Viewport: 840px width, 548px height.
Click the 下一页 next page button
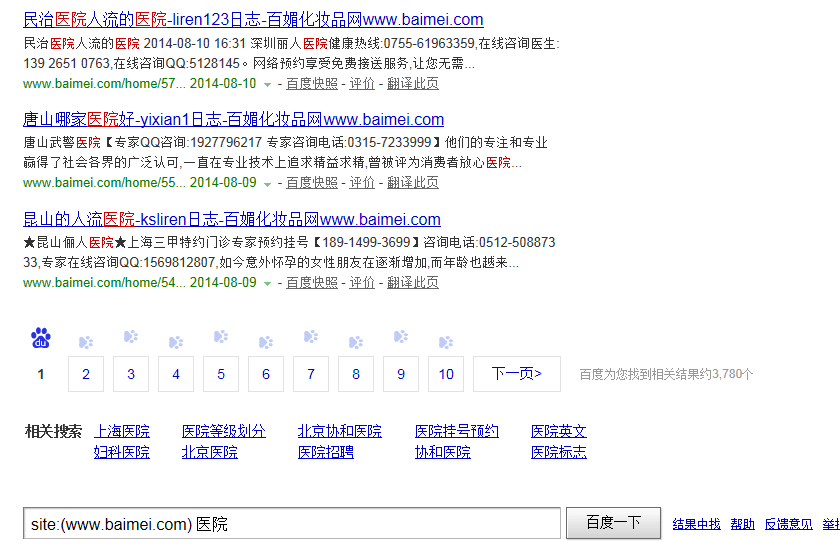coord(517,374)
